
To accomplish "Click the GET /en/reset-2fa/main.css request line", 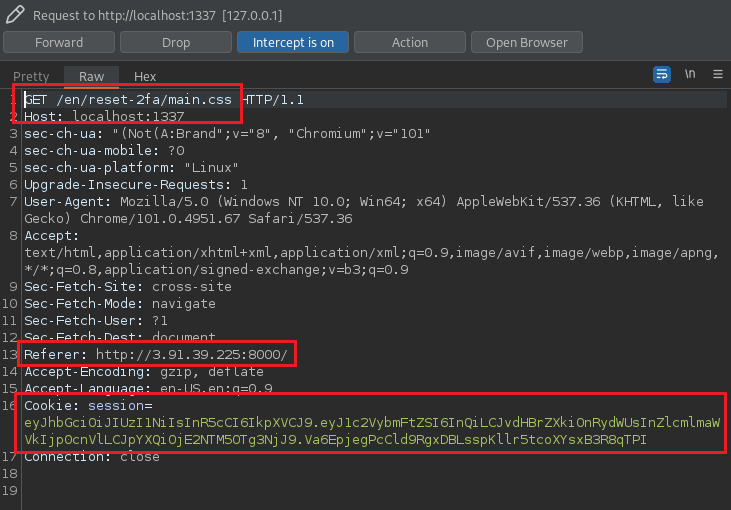I will 130,100.
